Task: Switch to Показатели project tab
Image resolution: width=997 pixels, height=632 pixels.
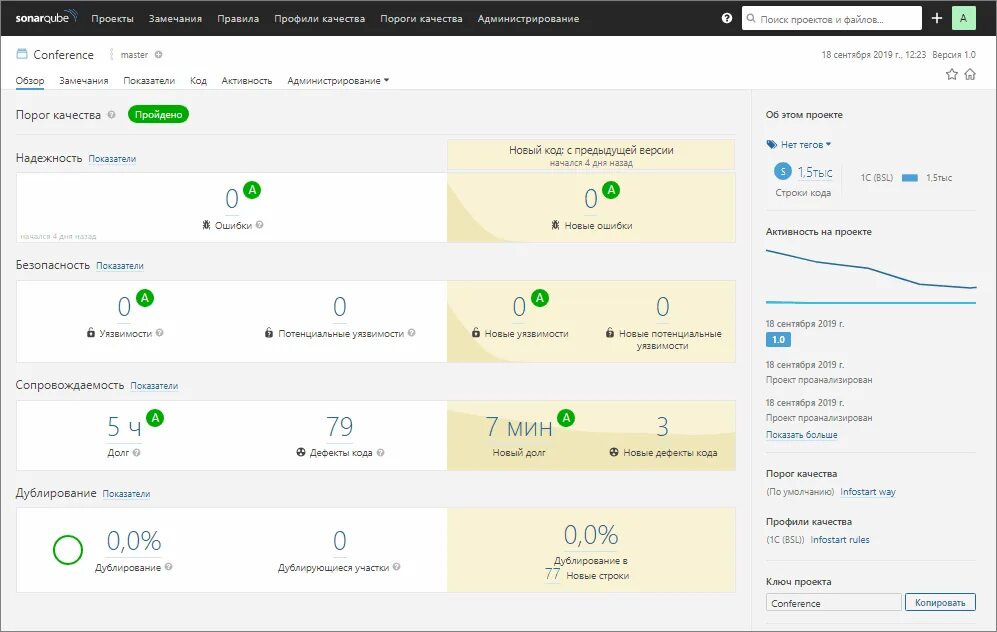Action: coord(149,81)
